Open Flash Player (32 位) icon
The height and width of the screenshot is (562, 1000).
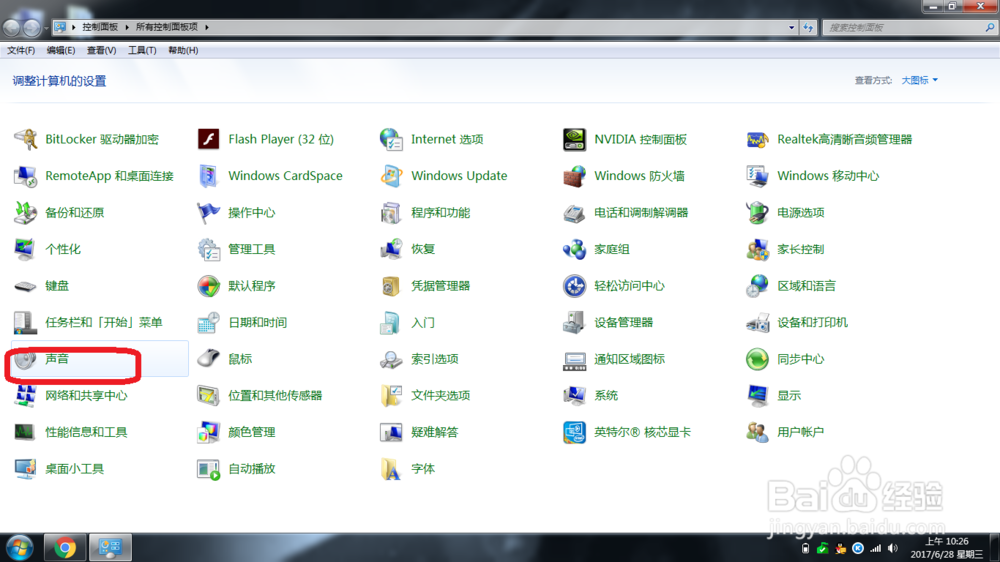(x=209, y=139)
